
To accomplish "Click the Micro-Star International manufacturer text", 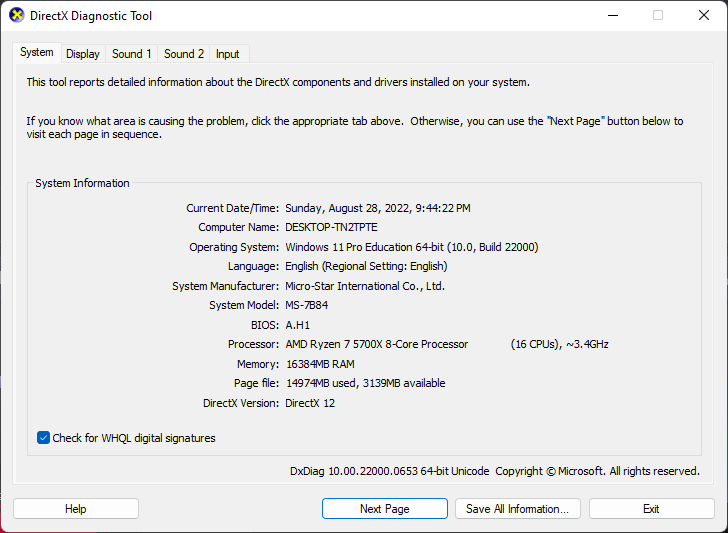I will pyautogui.click(x=364, y=286).
